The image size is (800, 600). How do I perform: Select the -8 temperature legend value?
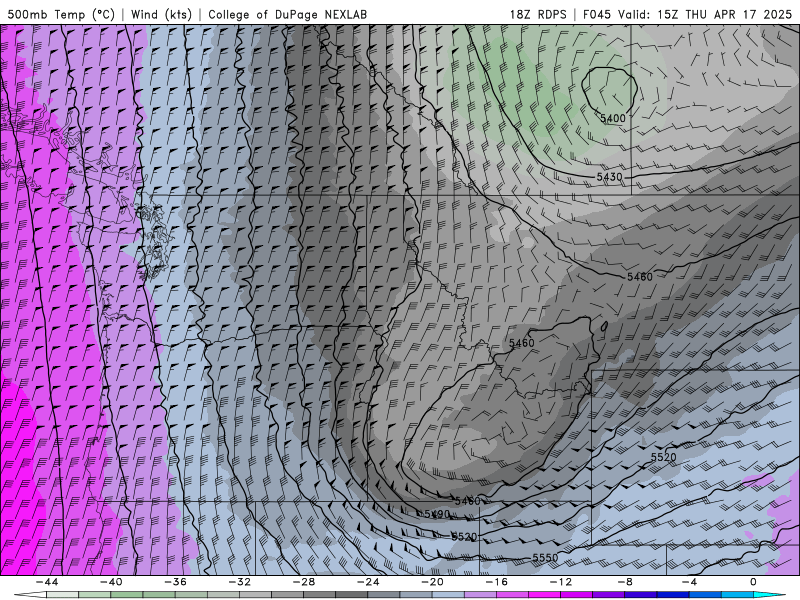point(625,582)
